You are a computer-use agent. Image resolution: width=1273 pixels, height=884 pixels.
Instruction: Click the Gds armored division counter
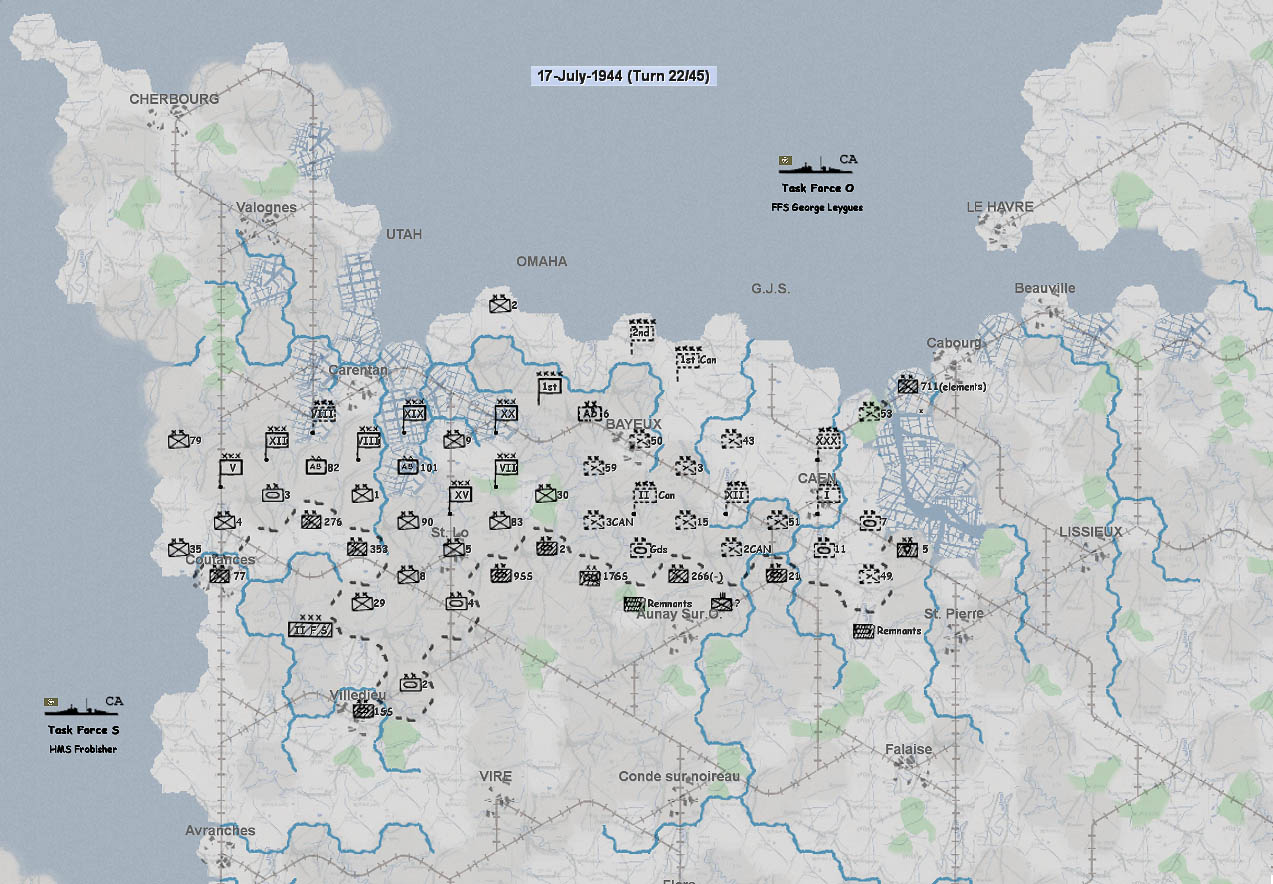point(639,549)
